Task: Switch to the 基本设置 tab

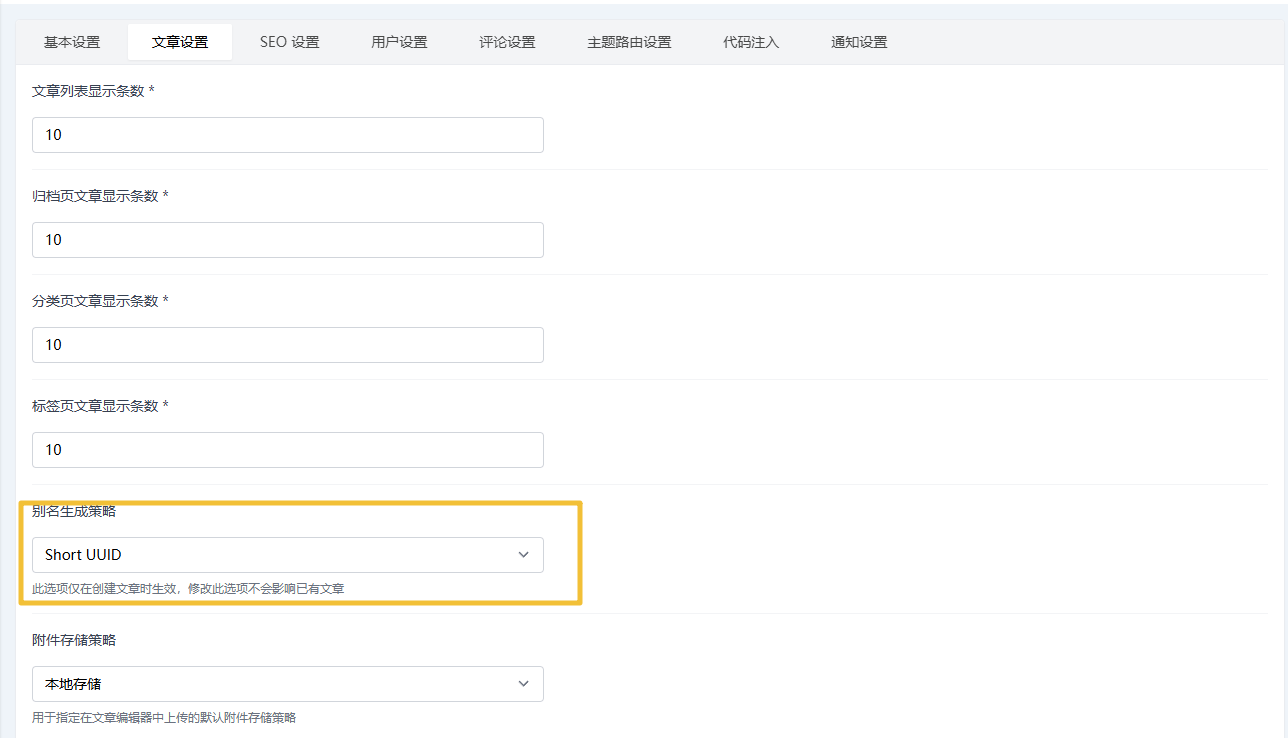Action: 72,42
